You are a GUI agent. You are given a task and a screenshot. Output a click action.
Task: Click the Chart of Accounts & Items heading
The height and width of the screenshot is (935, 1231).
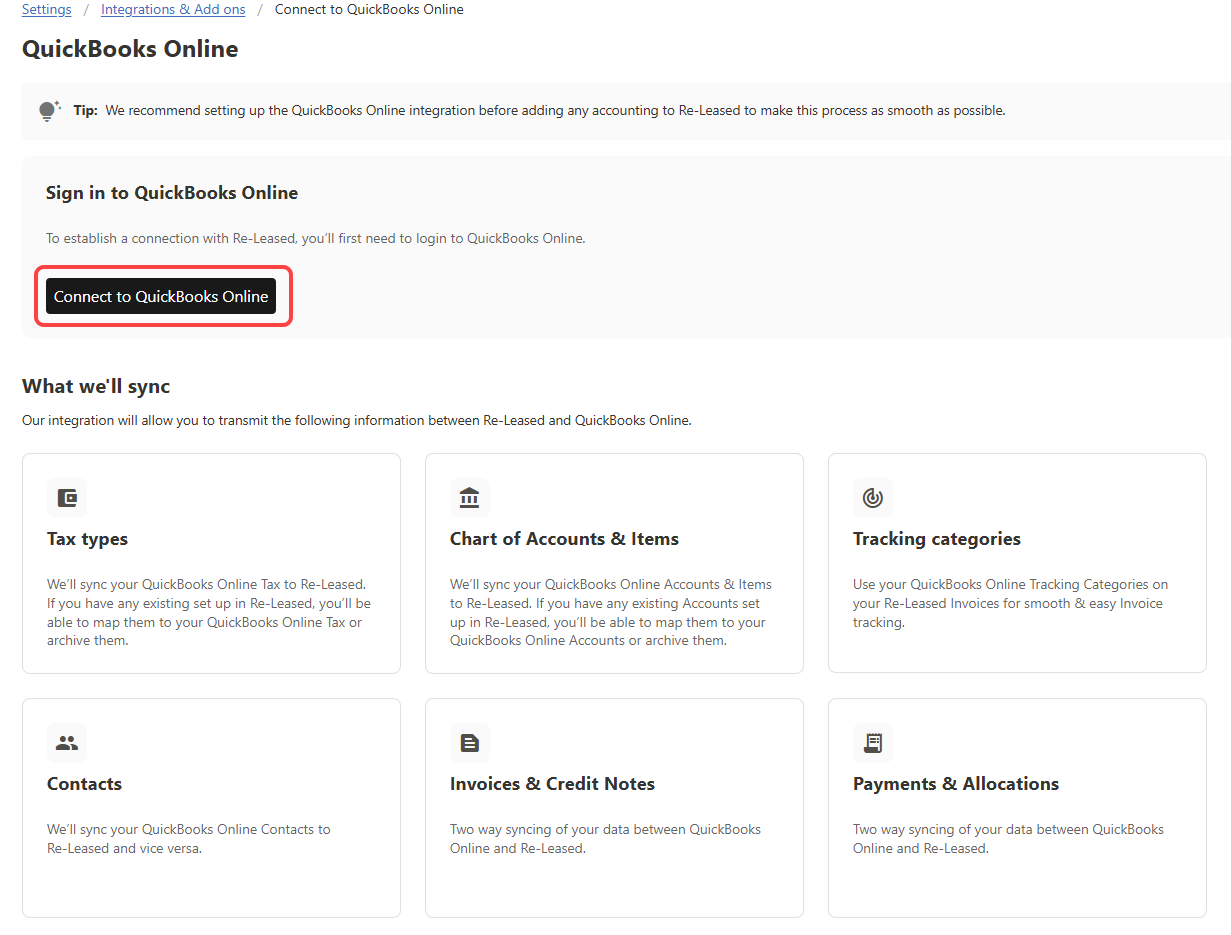pos(564,539)
